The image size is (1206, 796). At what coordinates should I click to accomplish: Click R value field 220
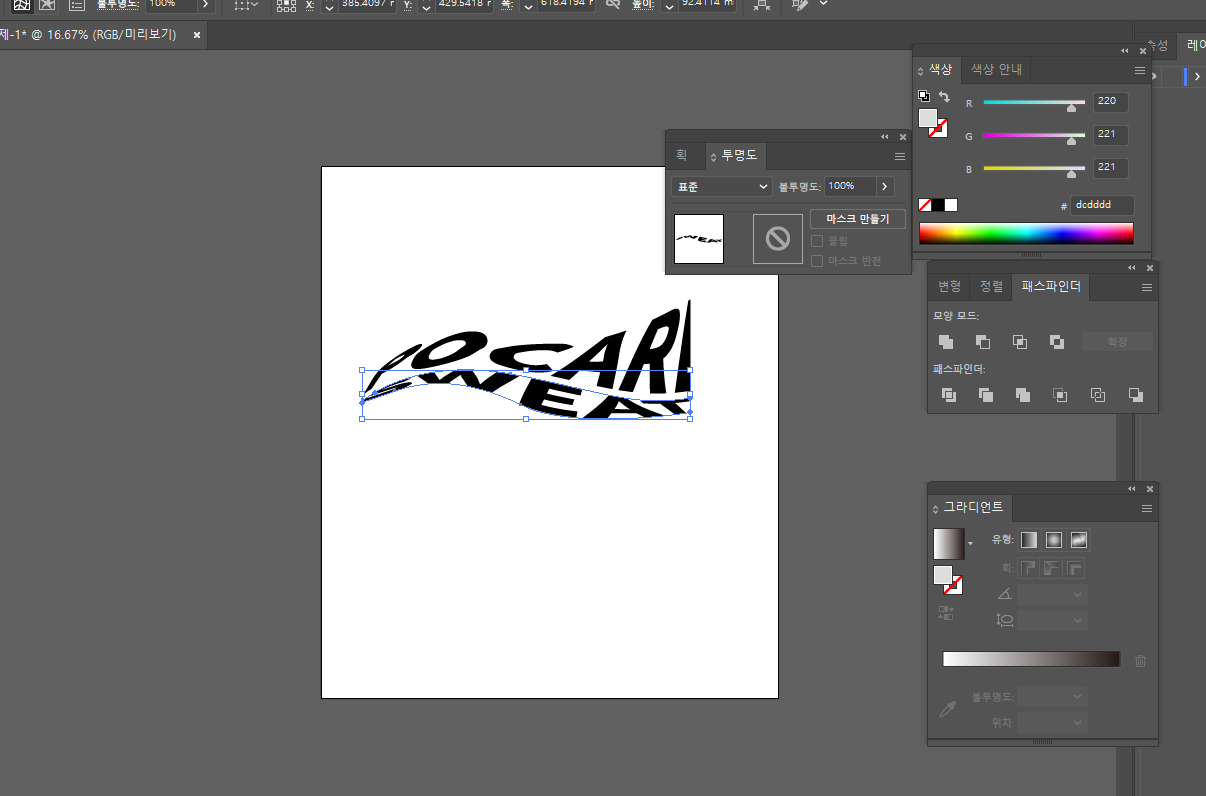click(x=1111, y=102)
